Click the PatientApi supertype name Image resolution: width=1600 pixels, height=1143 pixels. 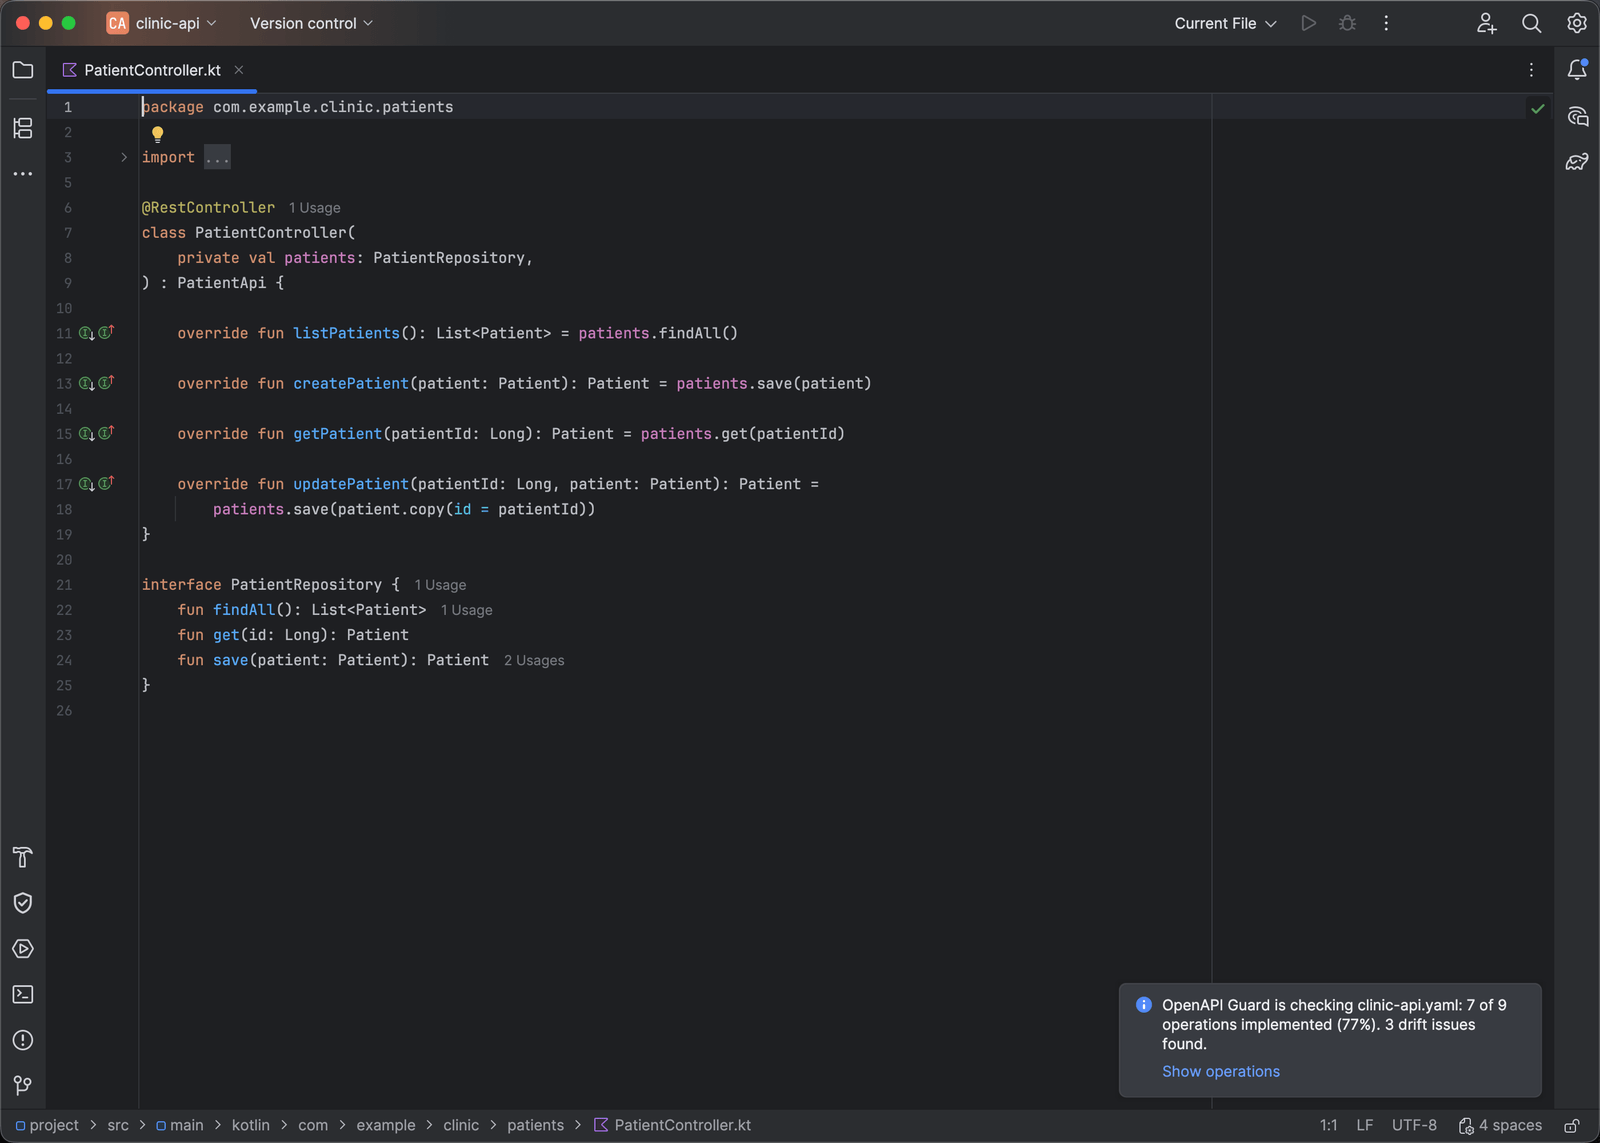(x=222, y=283)
